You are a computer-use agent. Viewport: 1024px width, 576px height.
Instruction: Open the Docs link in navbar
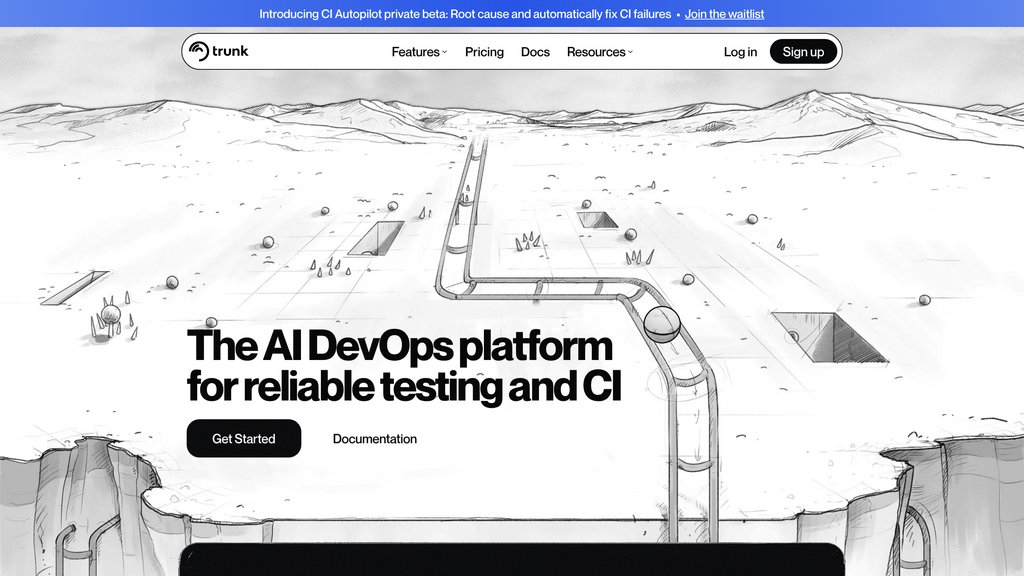click(x=535, y=52)
